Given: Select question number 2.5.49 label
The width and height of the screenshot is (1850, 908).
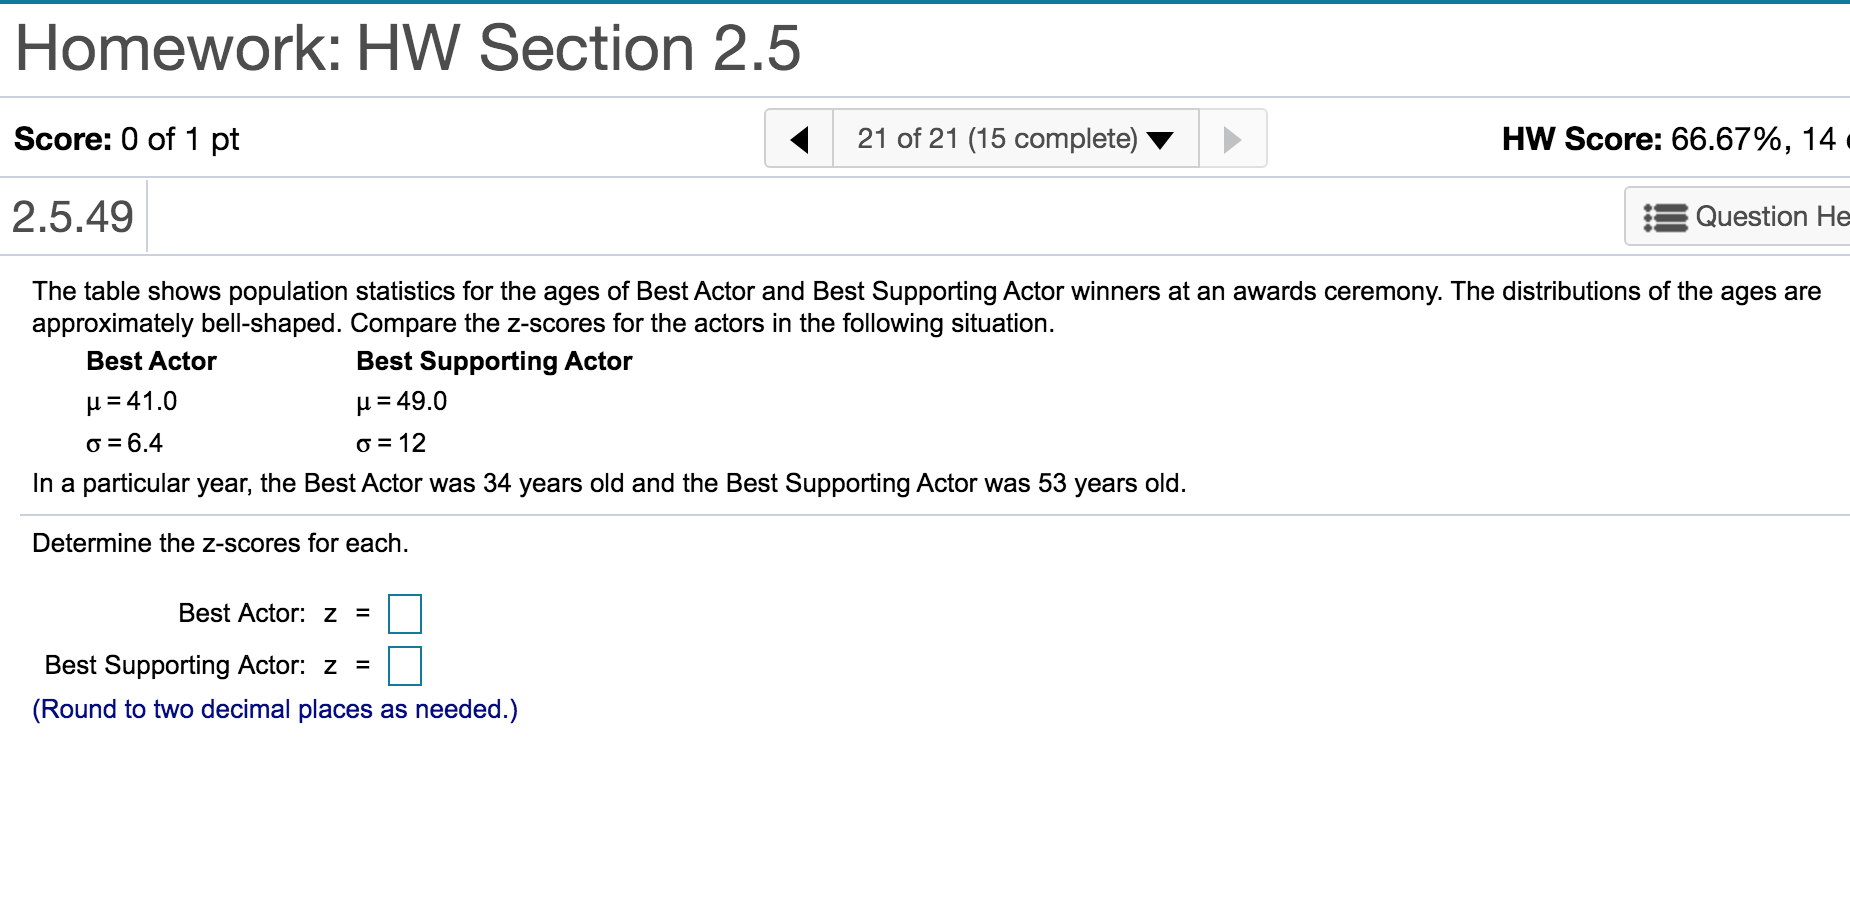Looking at the screenshot, I should click(x=73, y=217).
